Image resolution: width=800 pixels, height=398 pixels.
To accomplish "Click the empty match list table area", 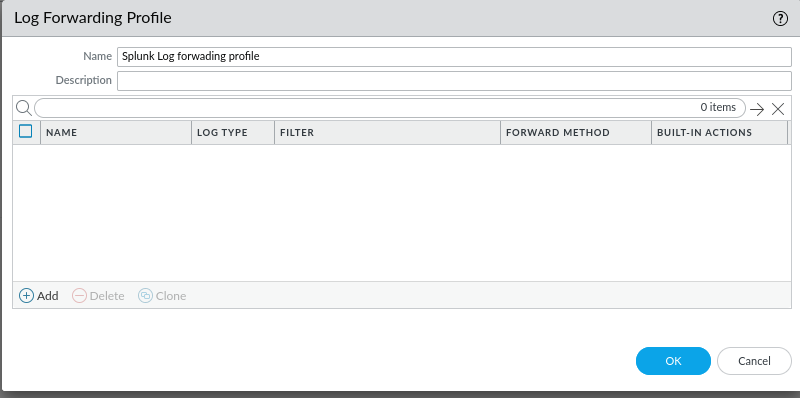I will (x=402, y=213).
